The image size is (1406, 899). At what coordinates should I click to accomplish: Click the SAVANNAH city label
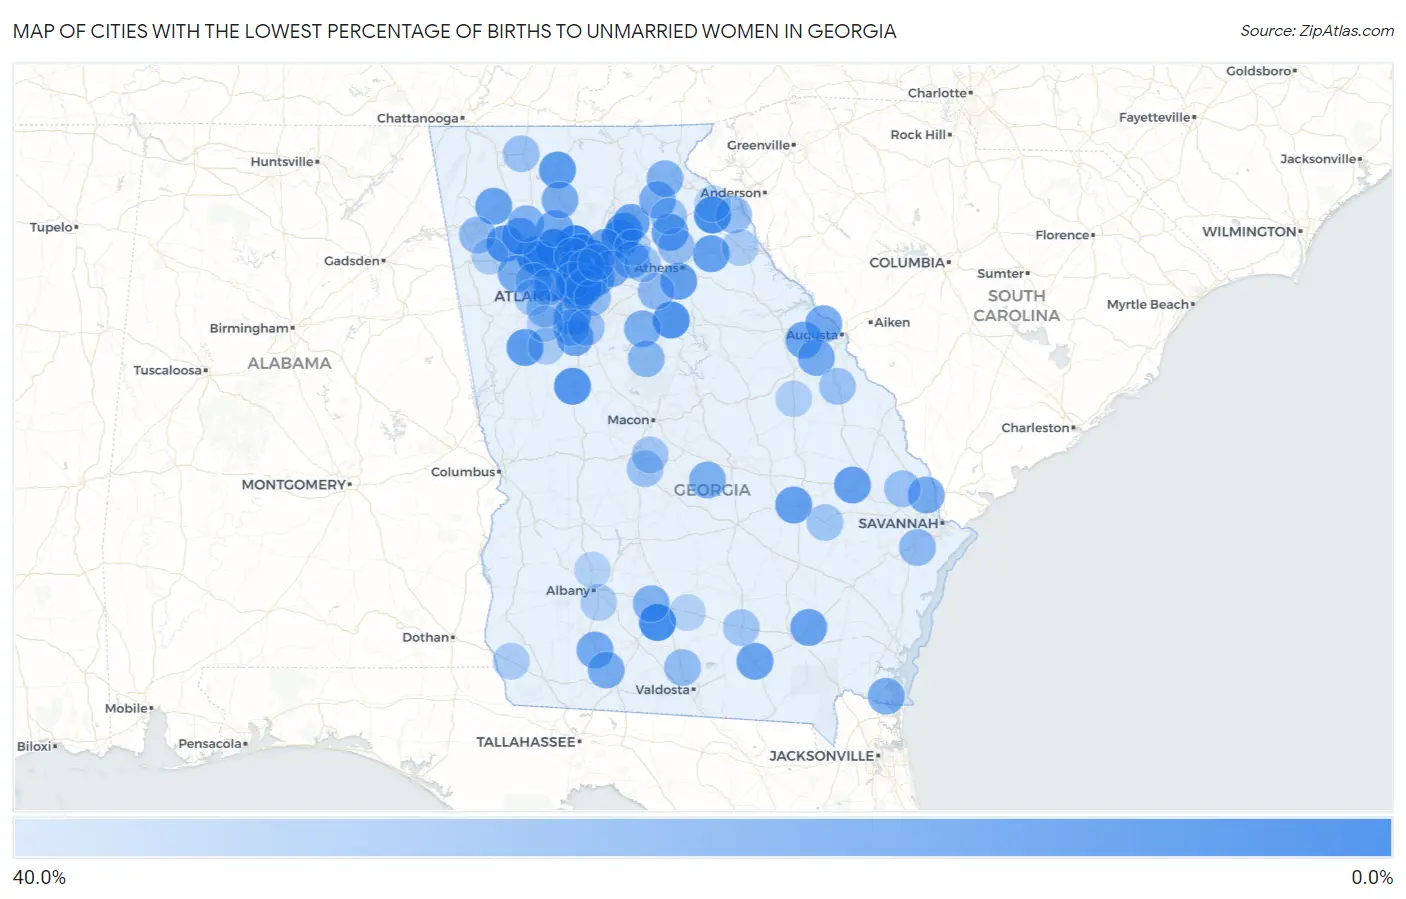click(x=898, y=523)
